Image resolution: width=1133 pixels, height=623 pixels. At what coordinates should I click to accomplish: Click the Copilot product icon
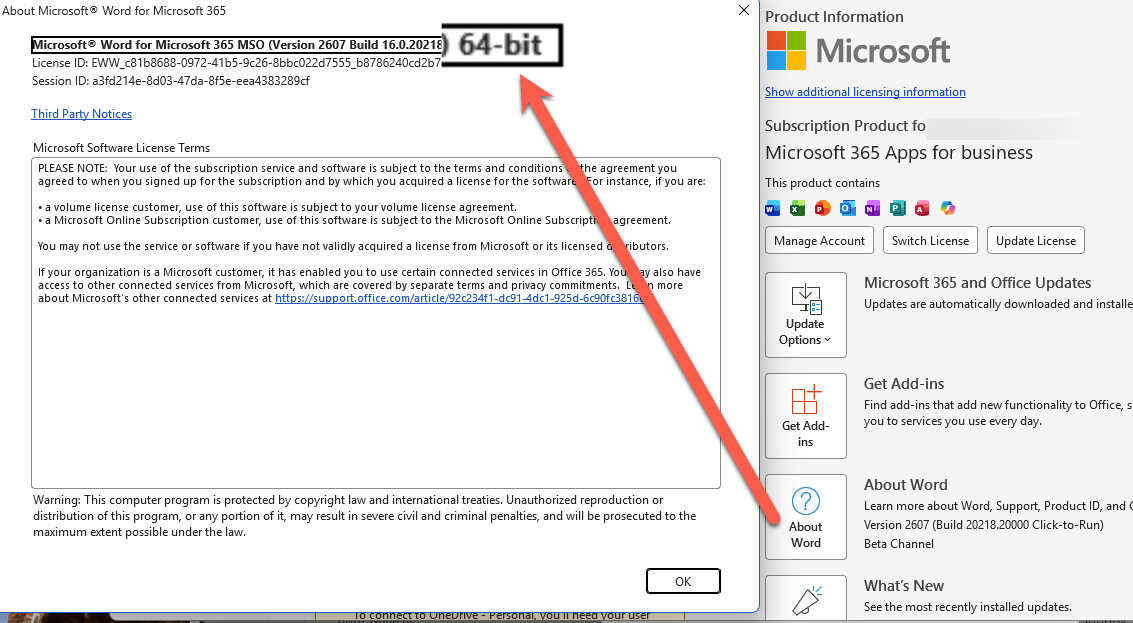click(948, 209)
